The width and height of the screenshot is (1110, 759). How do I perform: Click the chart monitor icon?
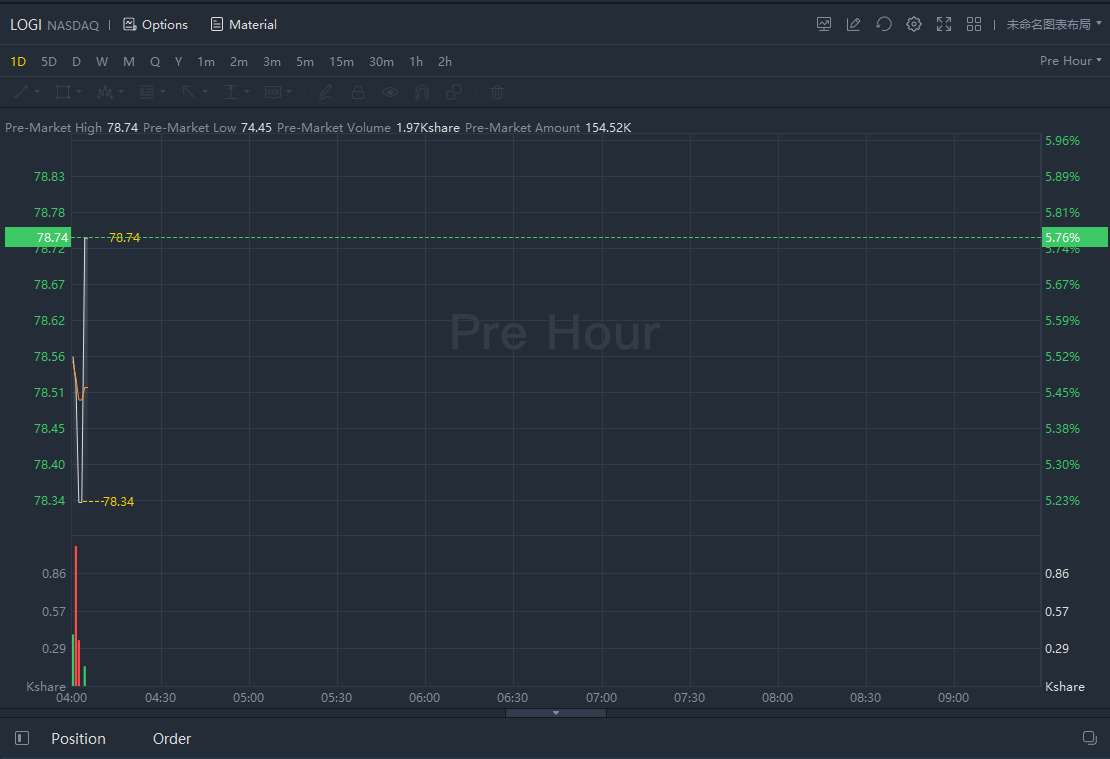[824, 24]
